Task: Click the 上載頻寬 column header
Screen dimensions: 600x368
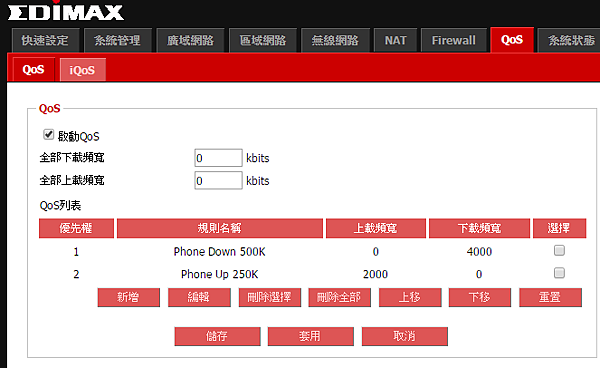Action: [x=376, y=228]
